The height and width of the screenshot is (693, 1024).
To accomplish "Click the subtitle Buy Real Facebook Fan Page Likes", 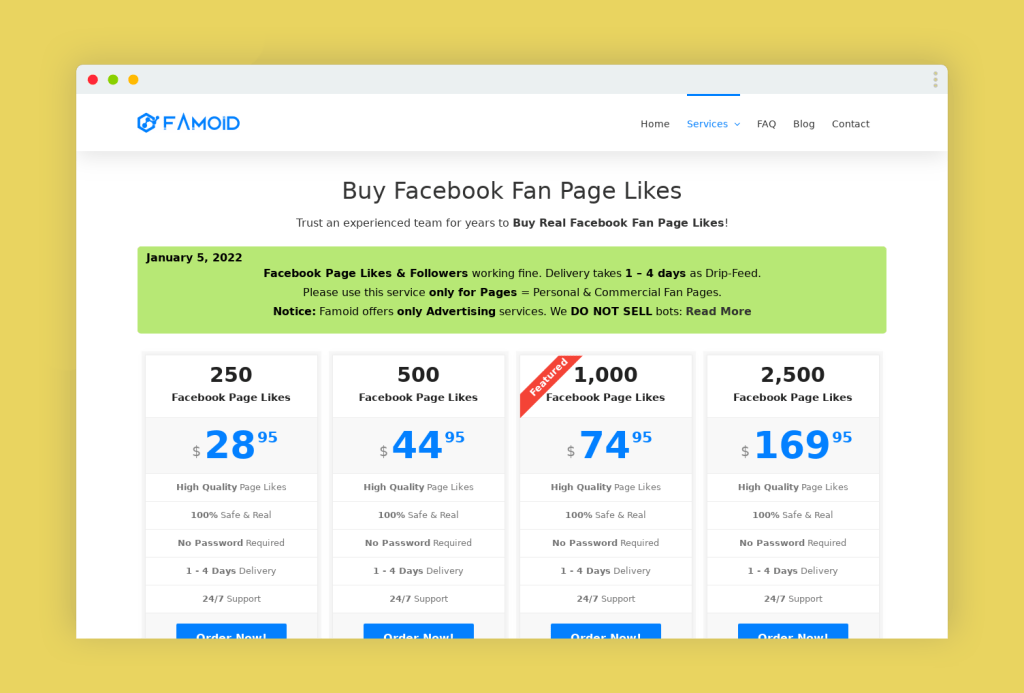I will tap(618, 223).
